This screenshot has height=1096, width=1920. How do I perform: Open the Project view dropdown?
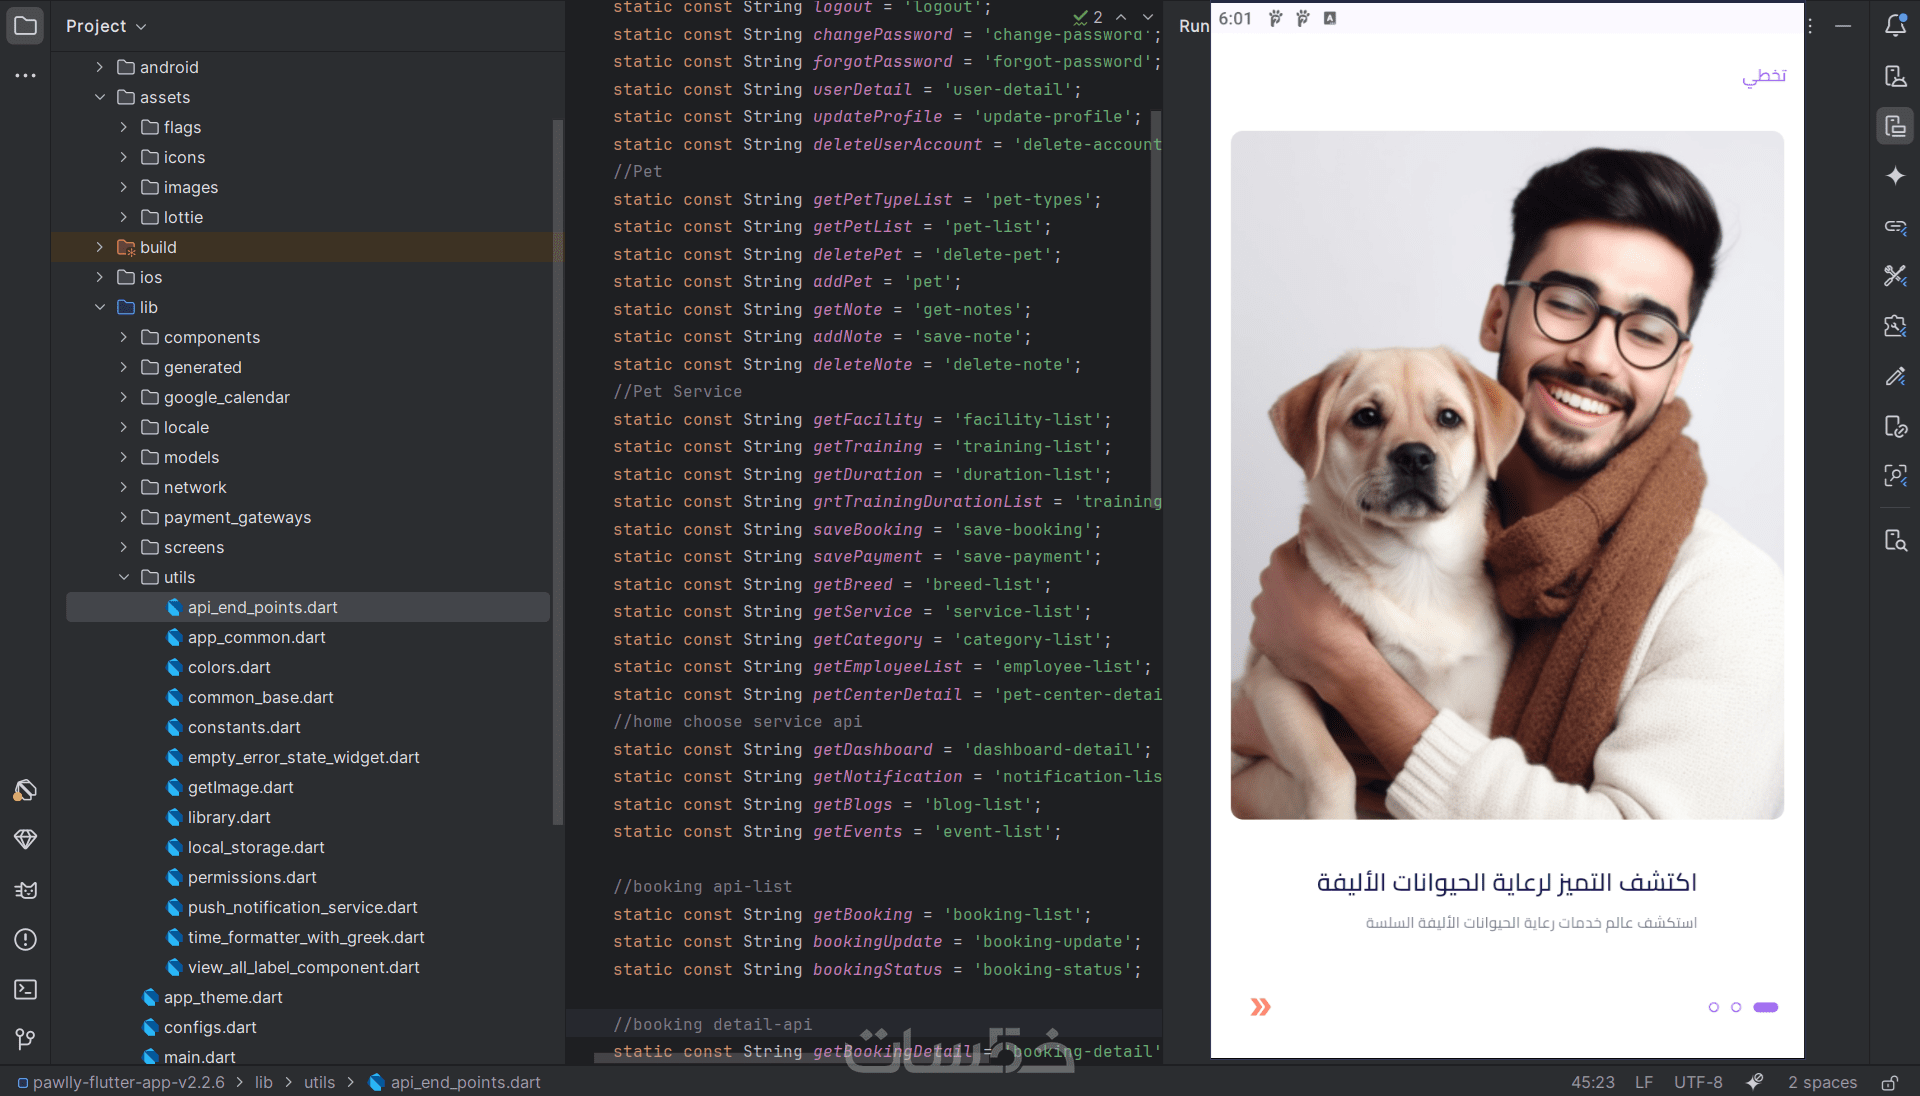106,26
